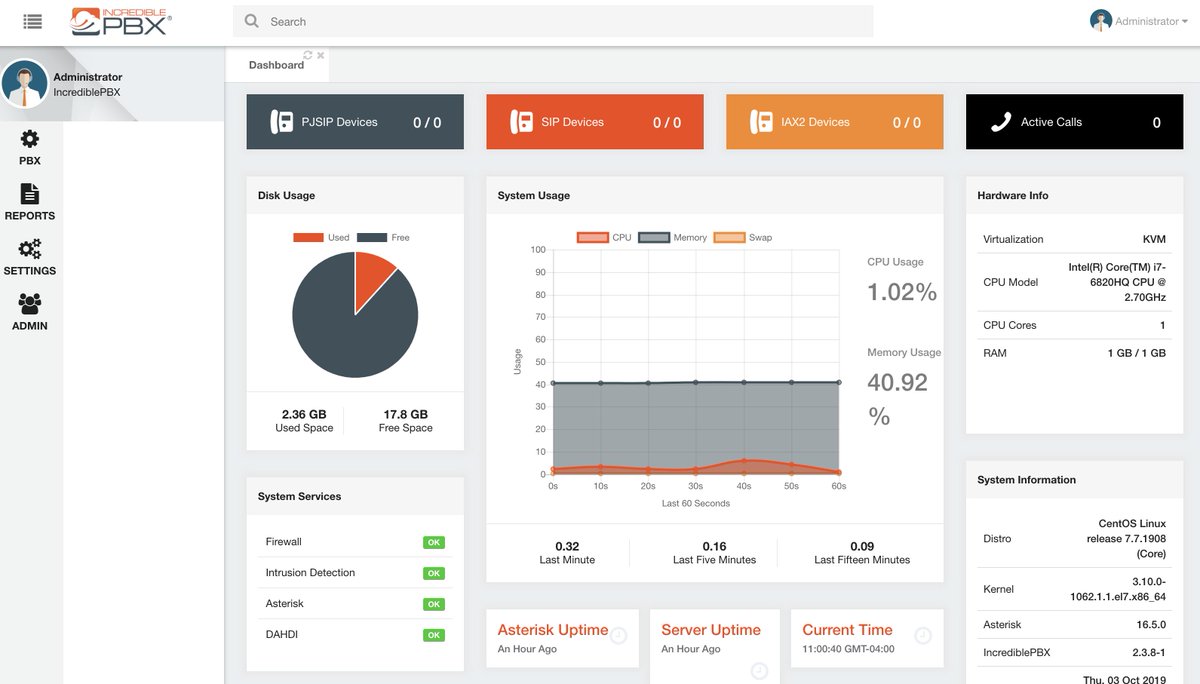Click the IncrediblePBX logo

121,21
